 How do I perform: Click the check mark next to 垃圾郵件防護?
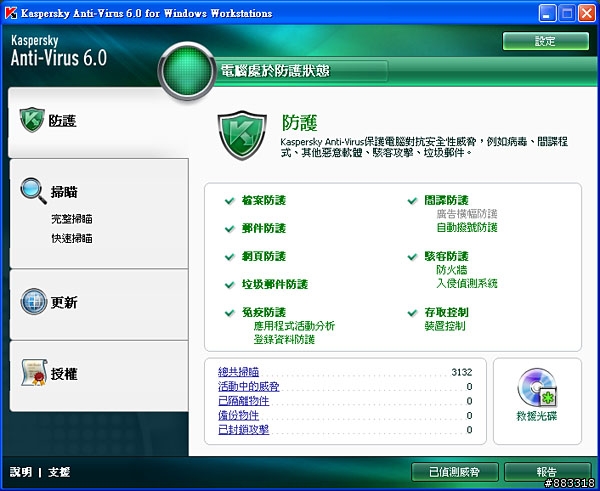[230, 285]
